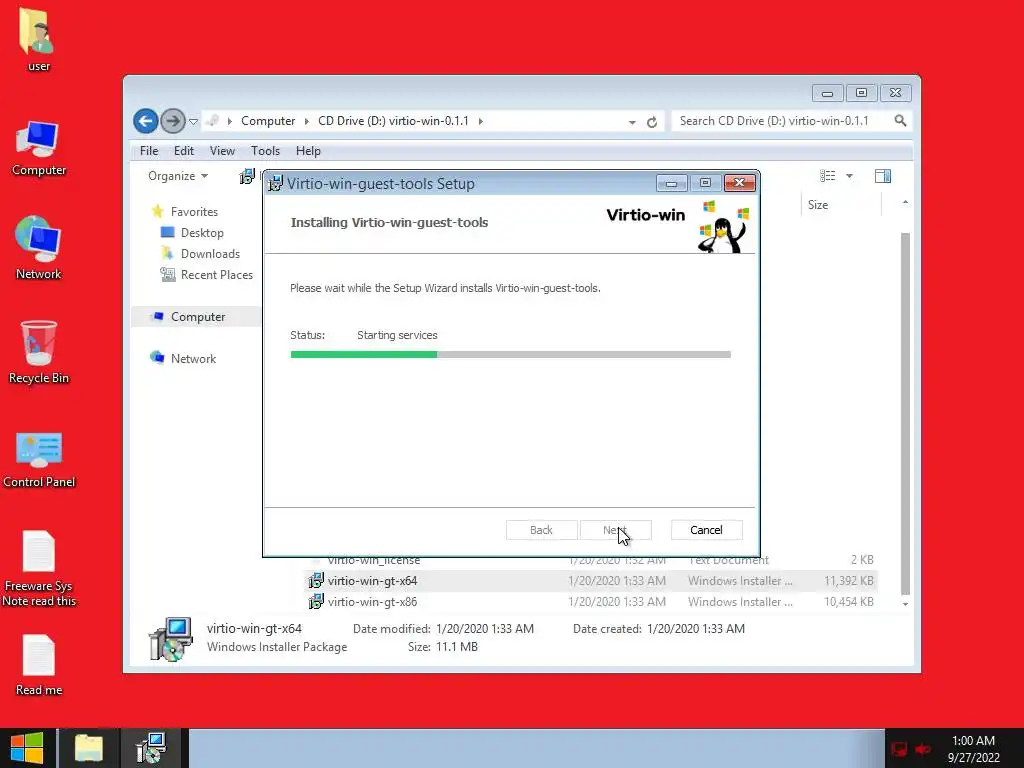This screenshot has height=768, width=1024.
Task: Open the Read me desktop file
Action: coord(39,665)
